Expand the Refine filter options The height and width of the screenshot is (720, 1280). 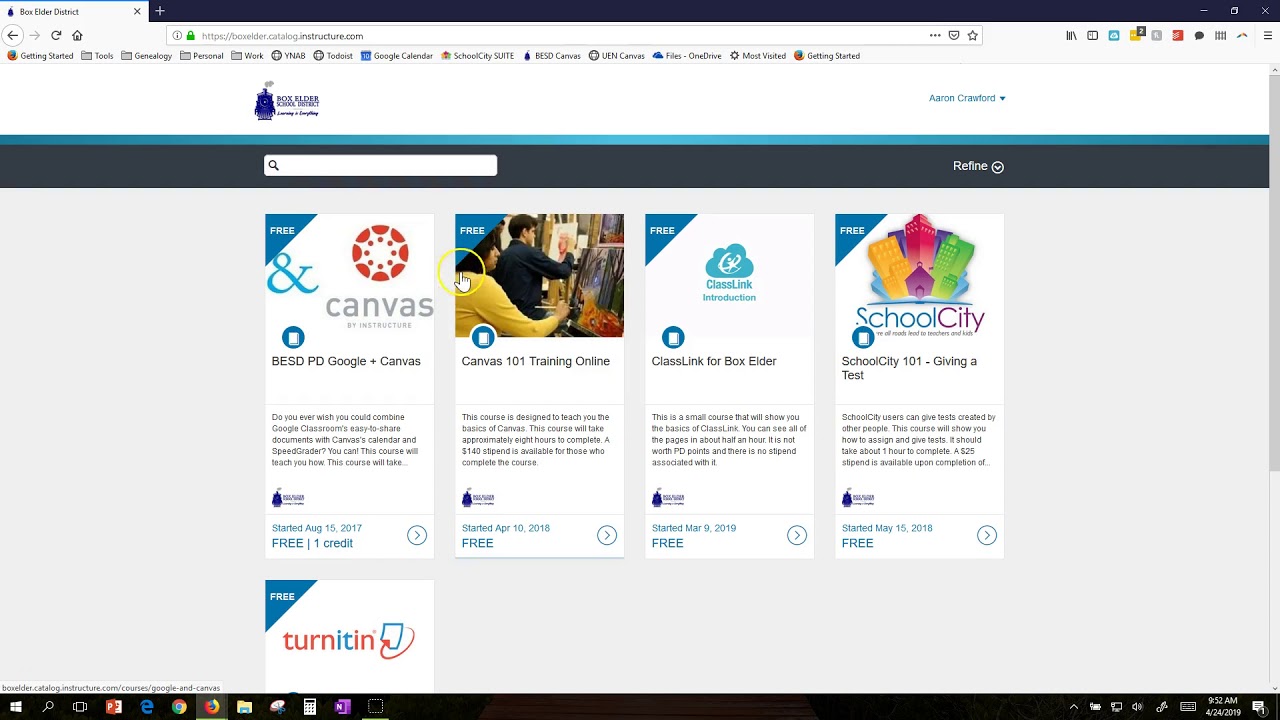click(x=978, y=166)
